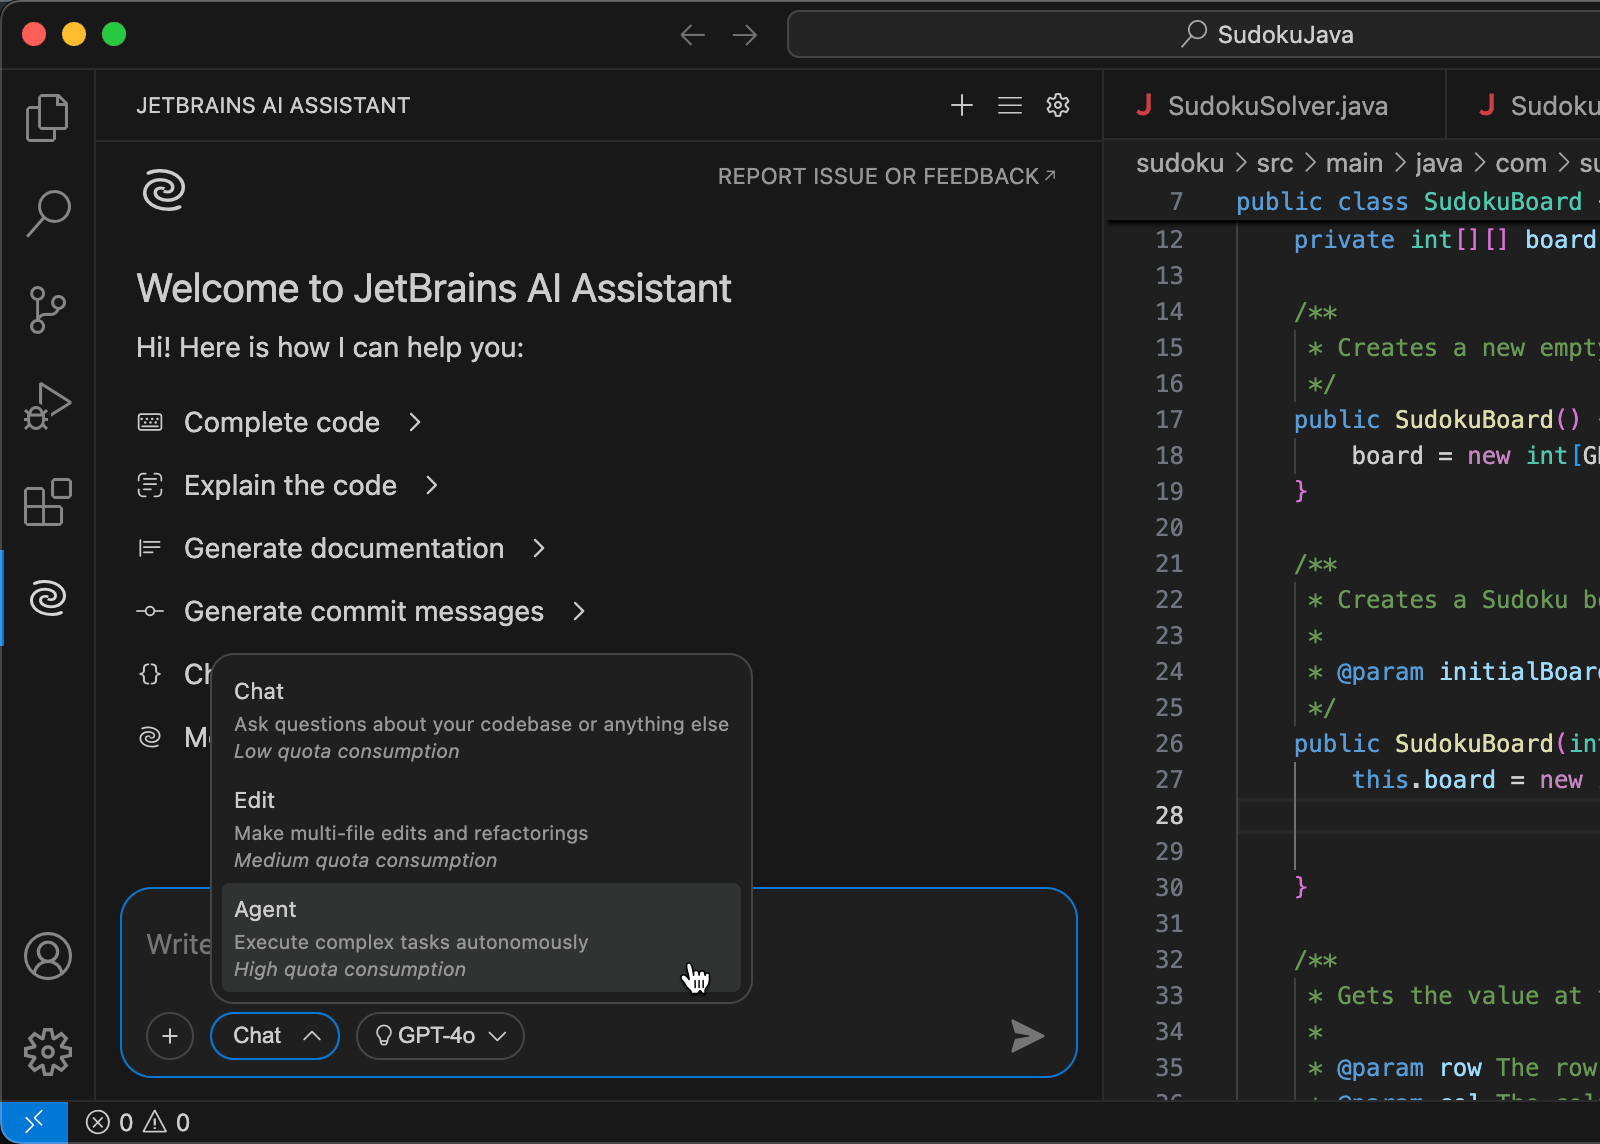Open the Search view icon
The image size is (1600, 1144).
click(x=47, y=213)
